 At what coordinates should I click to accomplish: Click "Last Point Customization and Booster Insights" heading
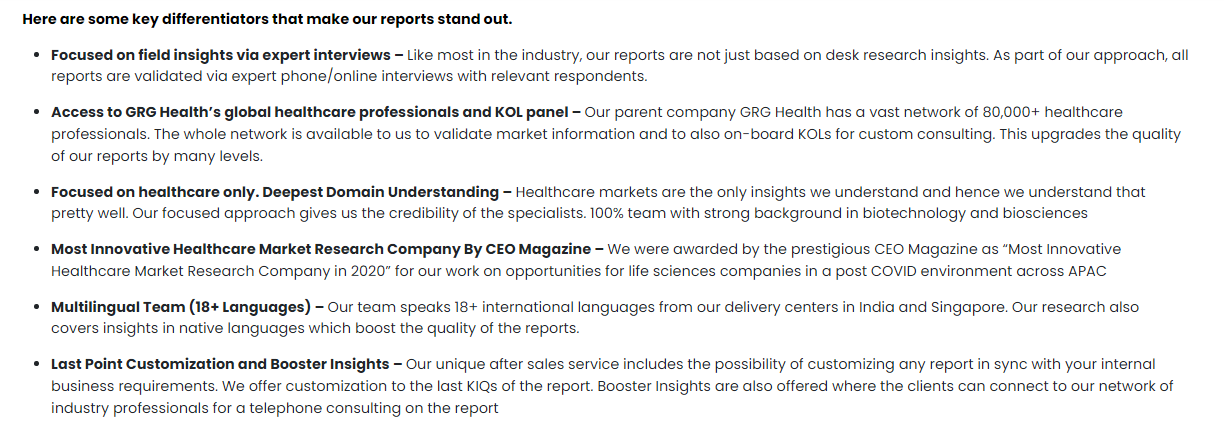pyautogui.click(x=220, y=365)
